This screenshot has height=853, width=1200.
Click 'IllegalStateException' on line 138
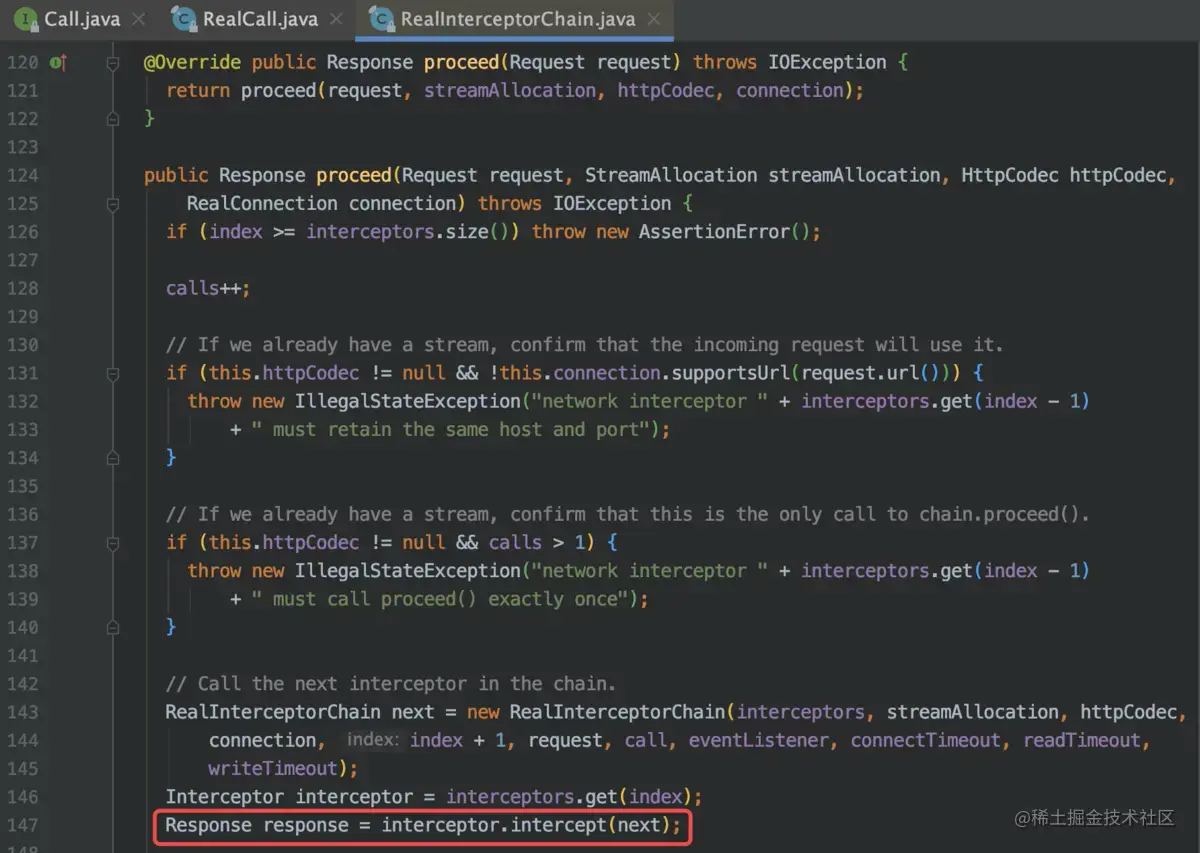[x=408, y=571]
